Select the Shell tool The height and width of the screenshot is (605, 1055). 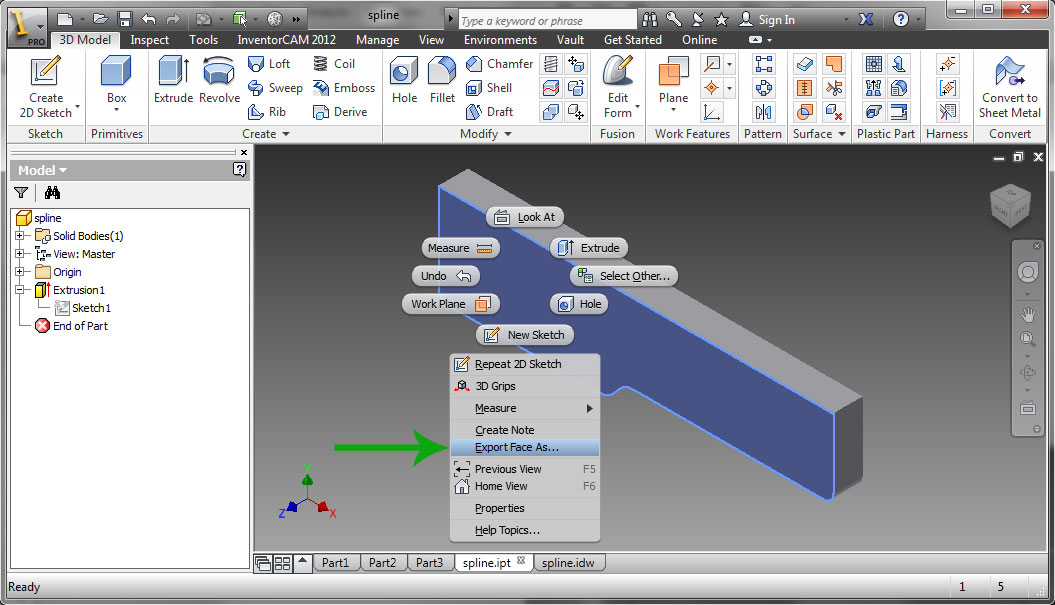tap(489, 88)
